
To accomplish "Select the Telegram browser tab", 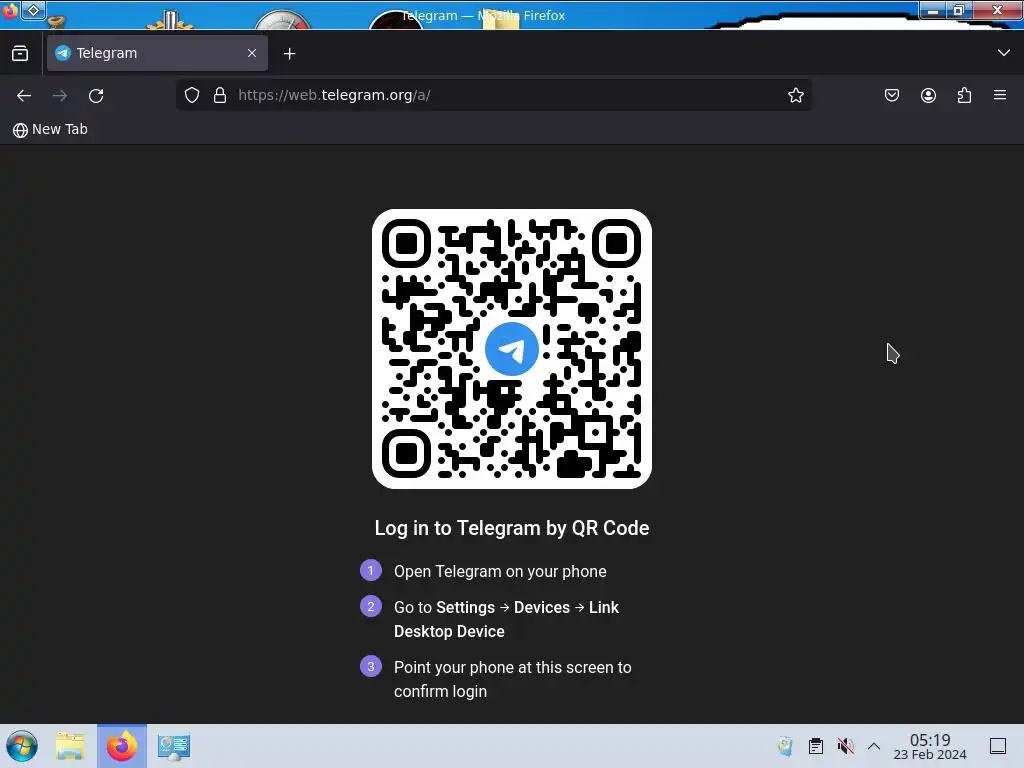I will [157, 53].
